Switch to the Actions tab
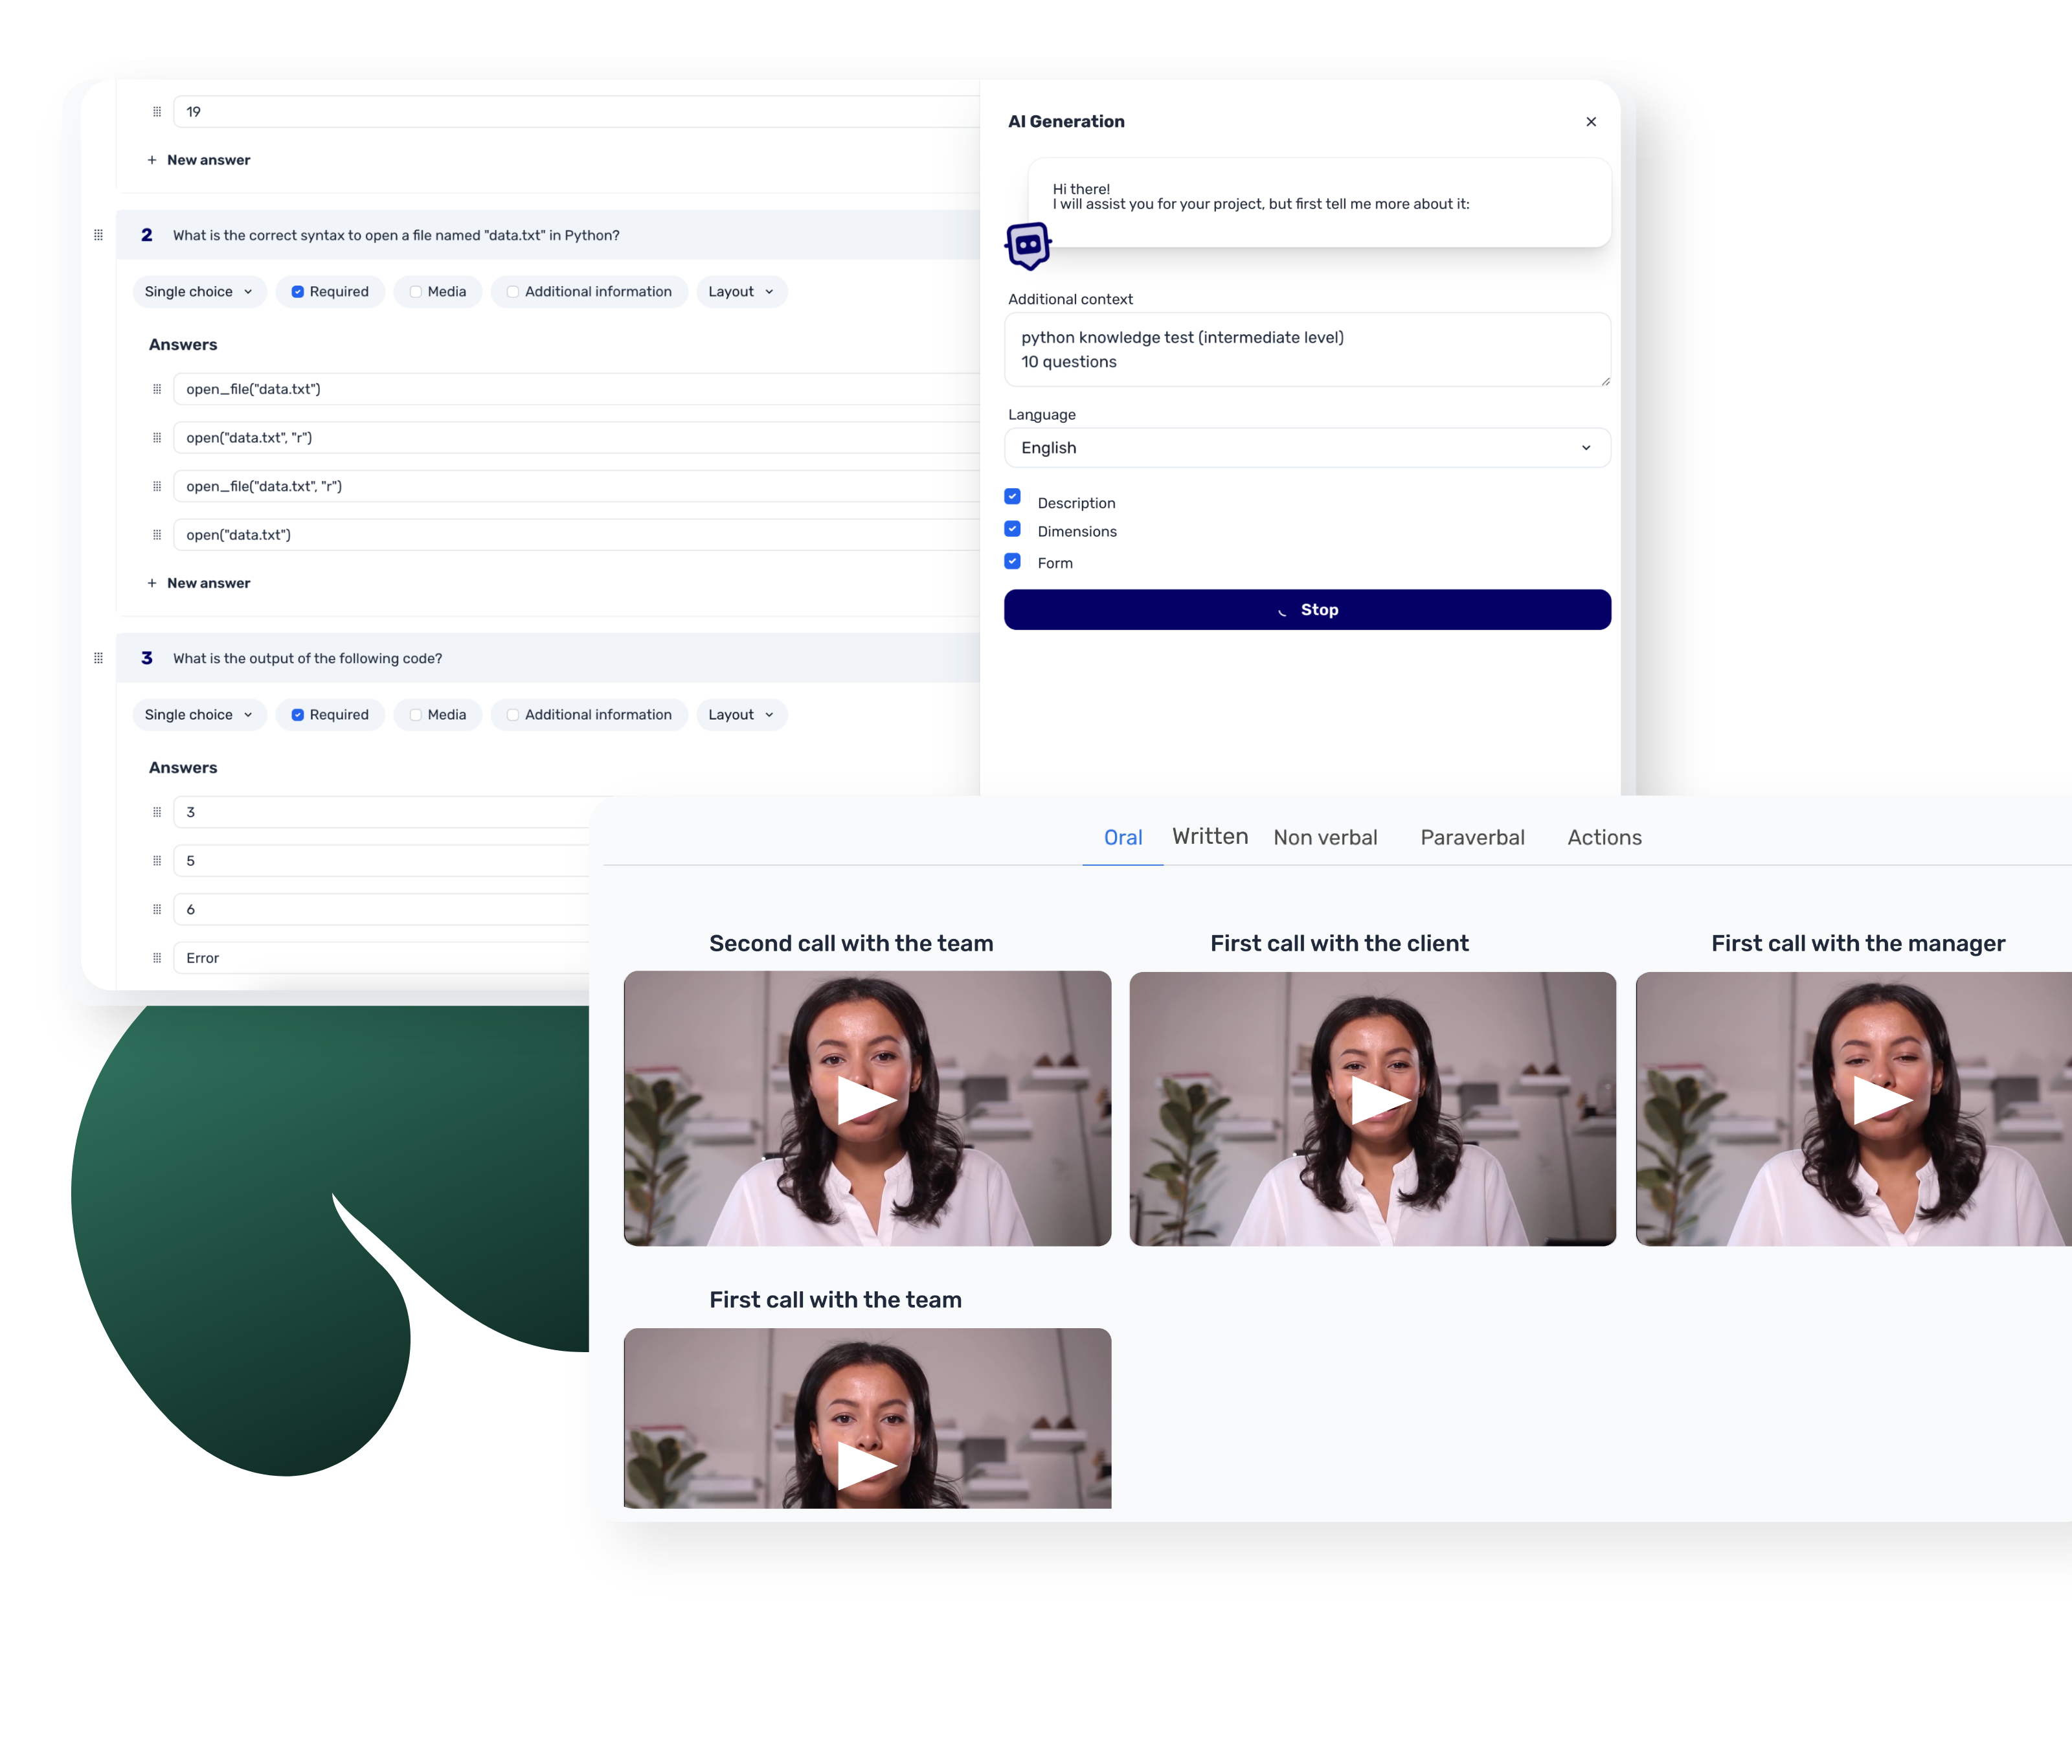This screenshot has width=2072, height=1764. (1604, 838)
